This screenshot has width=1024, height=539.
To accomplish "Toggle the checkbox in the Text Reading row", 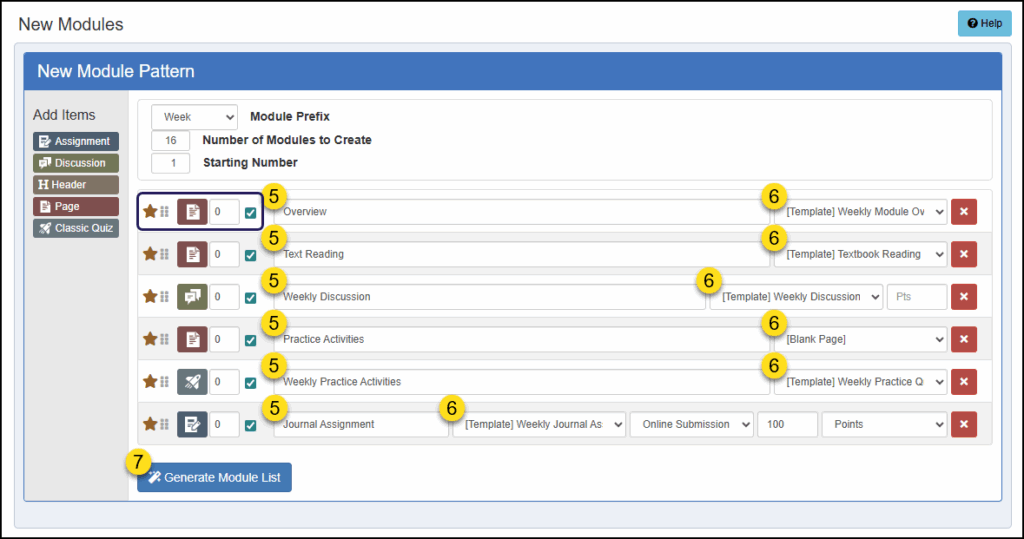I will 250,255.
